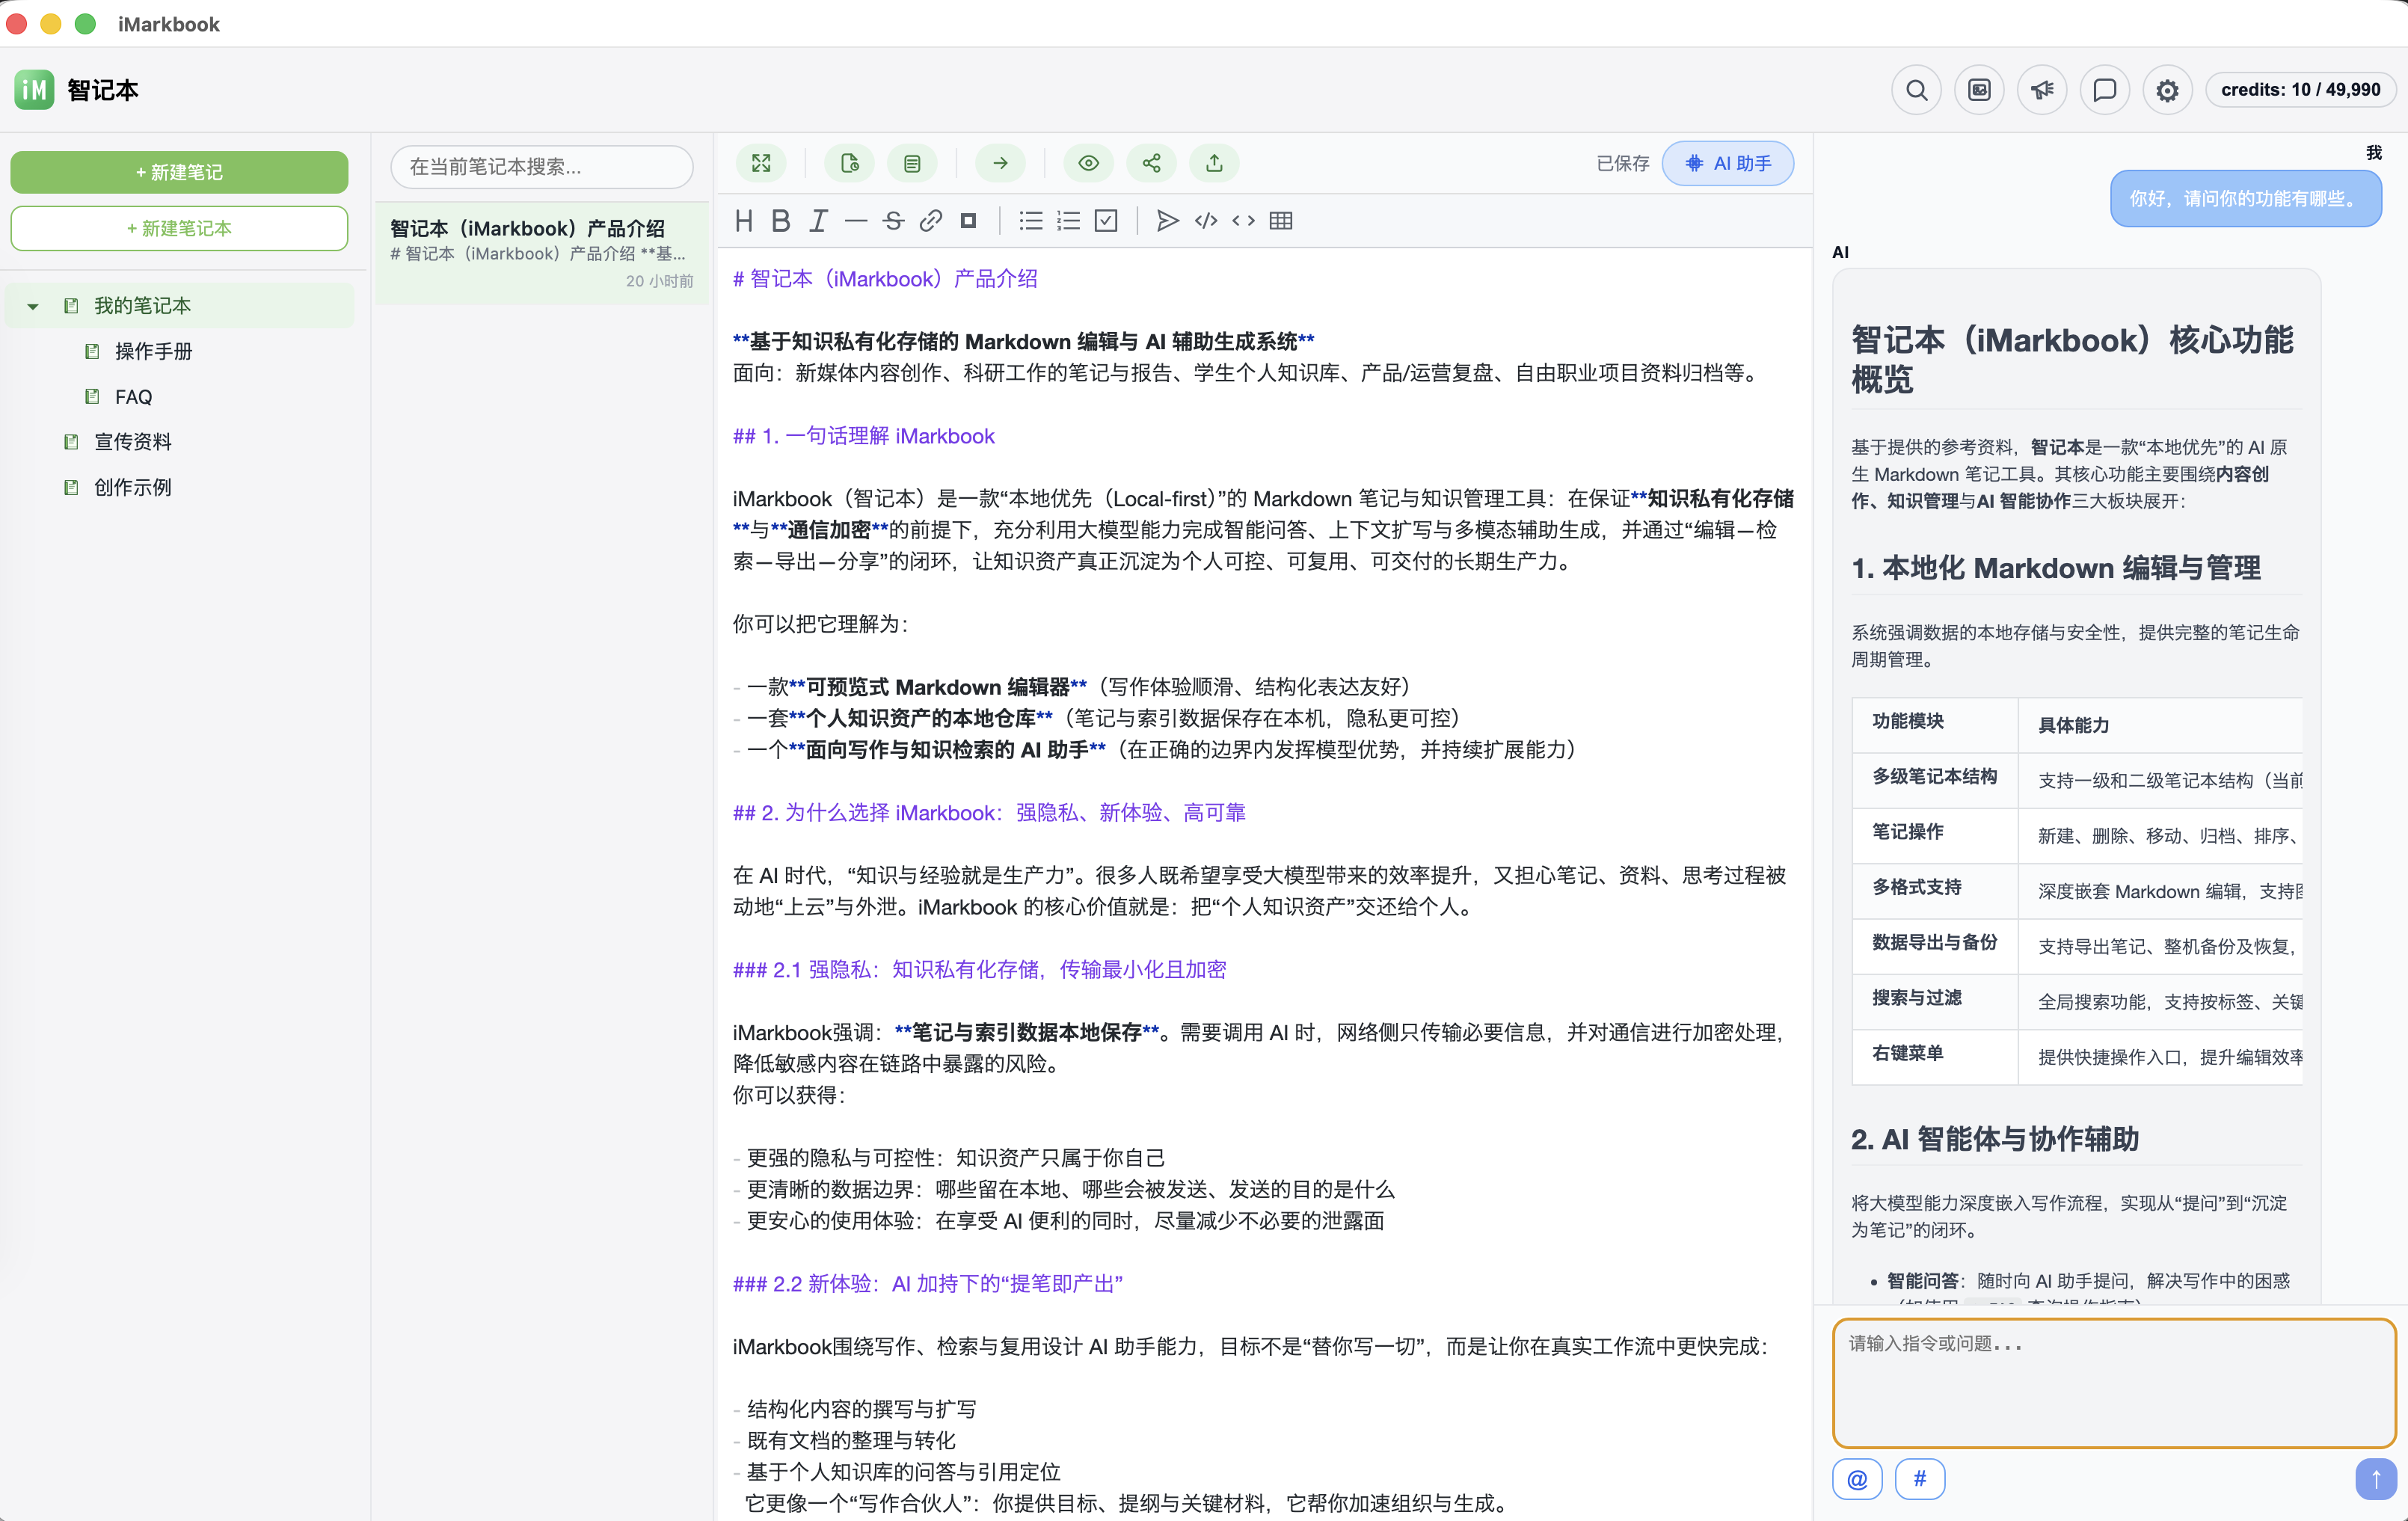Insert an ordered list

coord(1068,220)
